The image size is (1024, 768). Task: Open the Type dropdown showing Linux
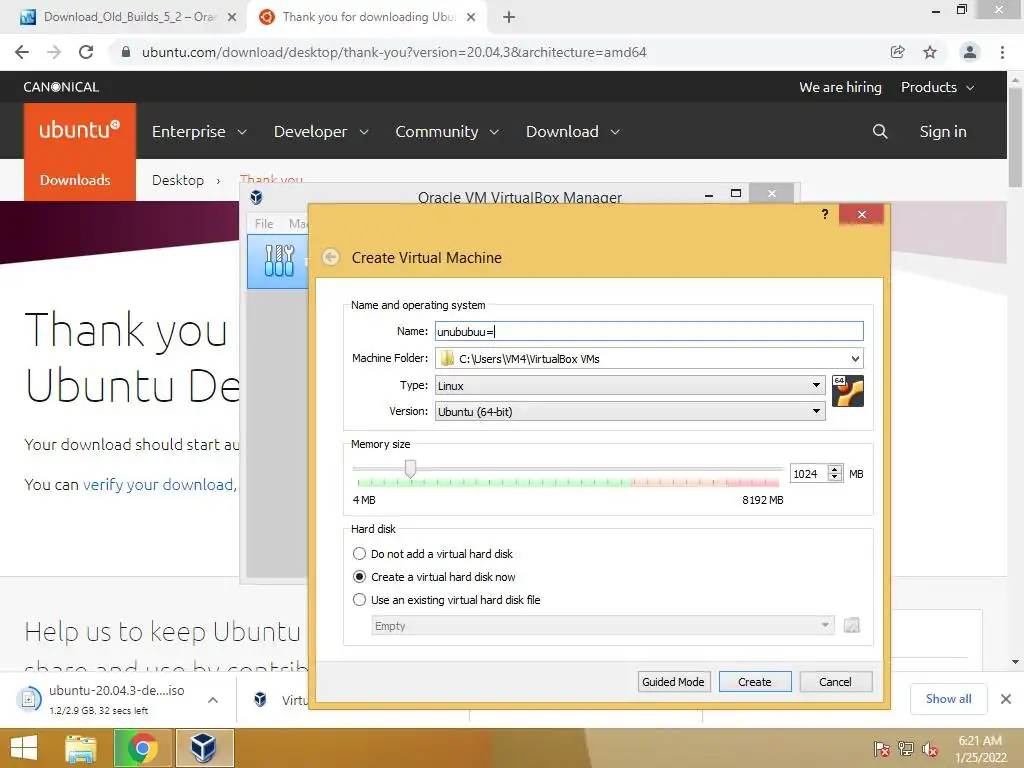click(x=630, y=385)
